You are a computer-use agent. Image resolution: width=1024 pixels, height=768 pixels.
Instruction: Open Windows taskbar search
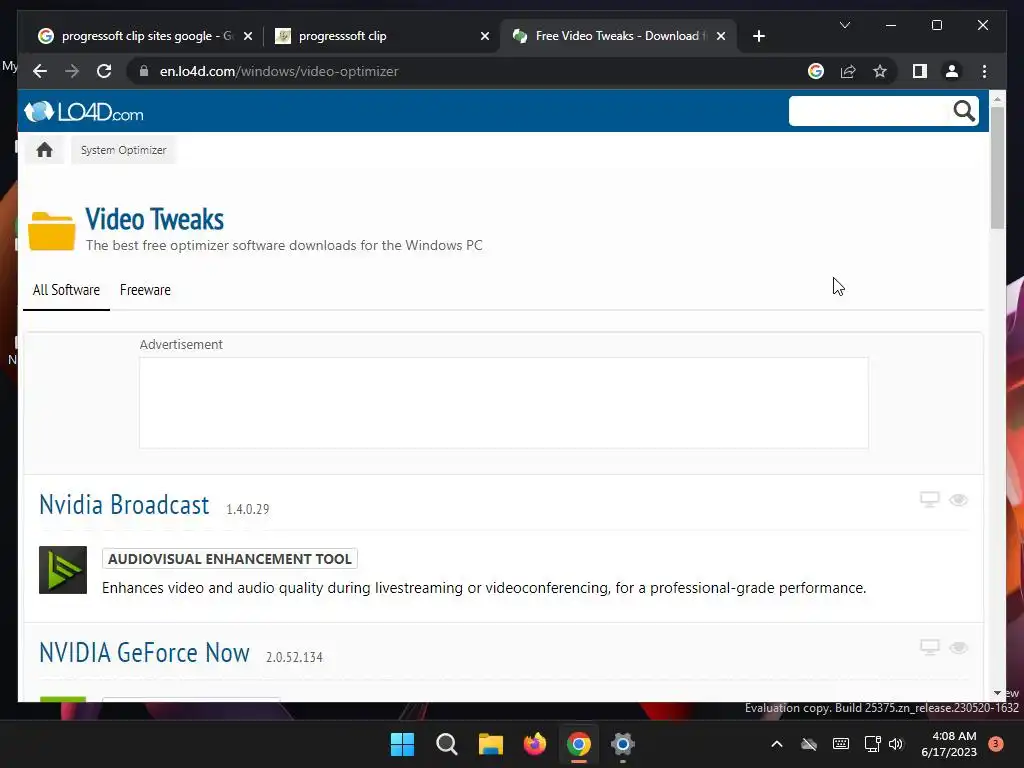447,744
